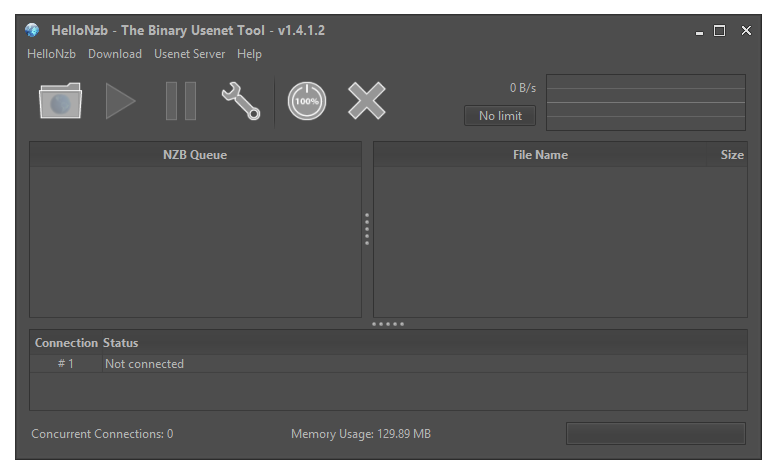Click the Memory Usage: 129.89 MB label
Screen dimensions: 776x476
click(x=361, y=434)
